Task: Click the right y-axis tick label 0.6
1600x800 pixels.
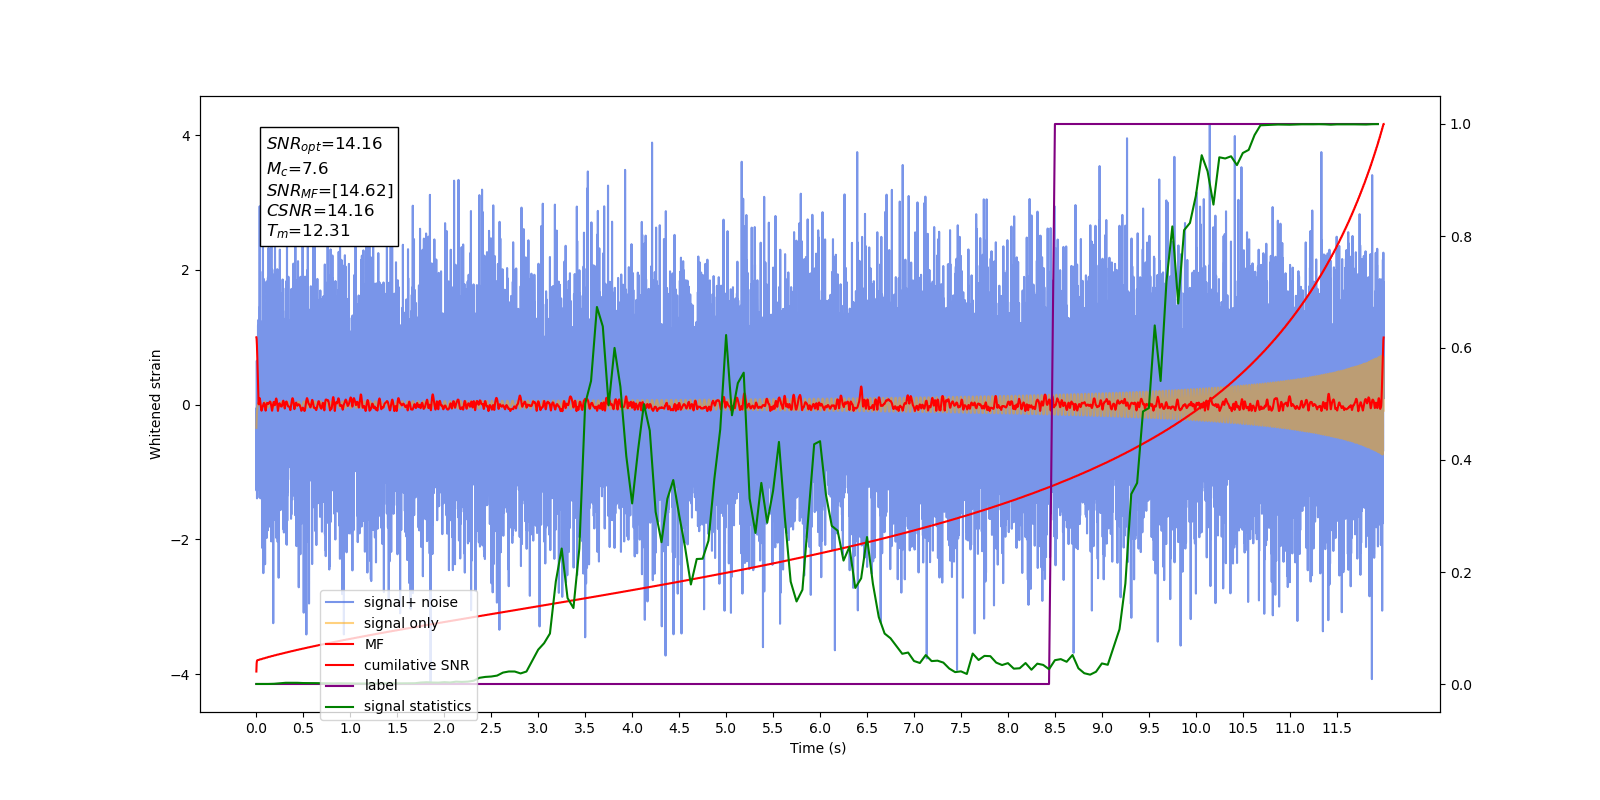Action: click(1461, 349)
